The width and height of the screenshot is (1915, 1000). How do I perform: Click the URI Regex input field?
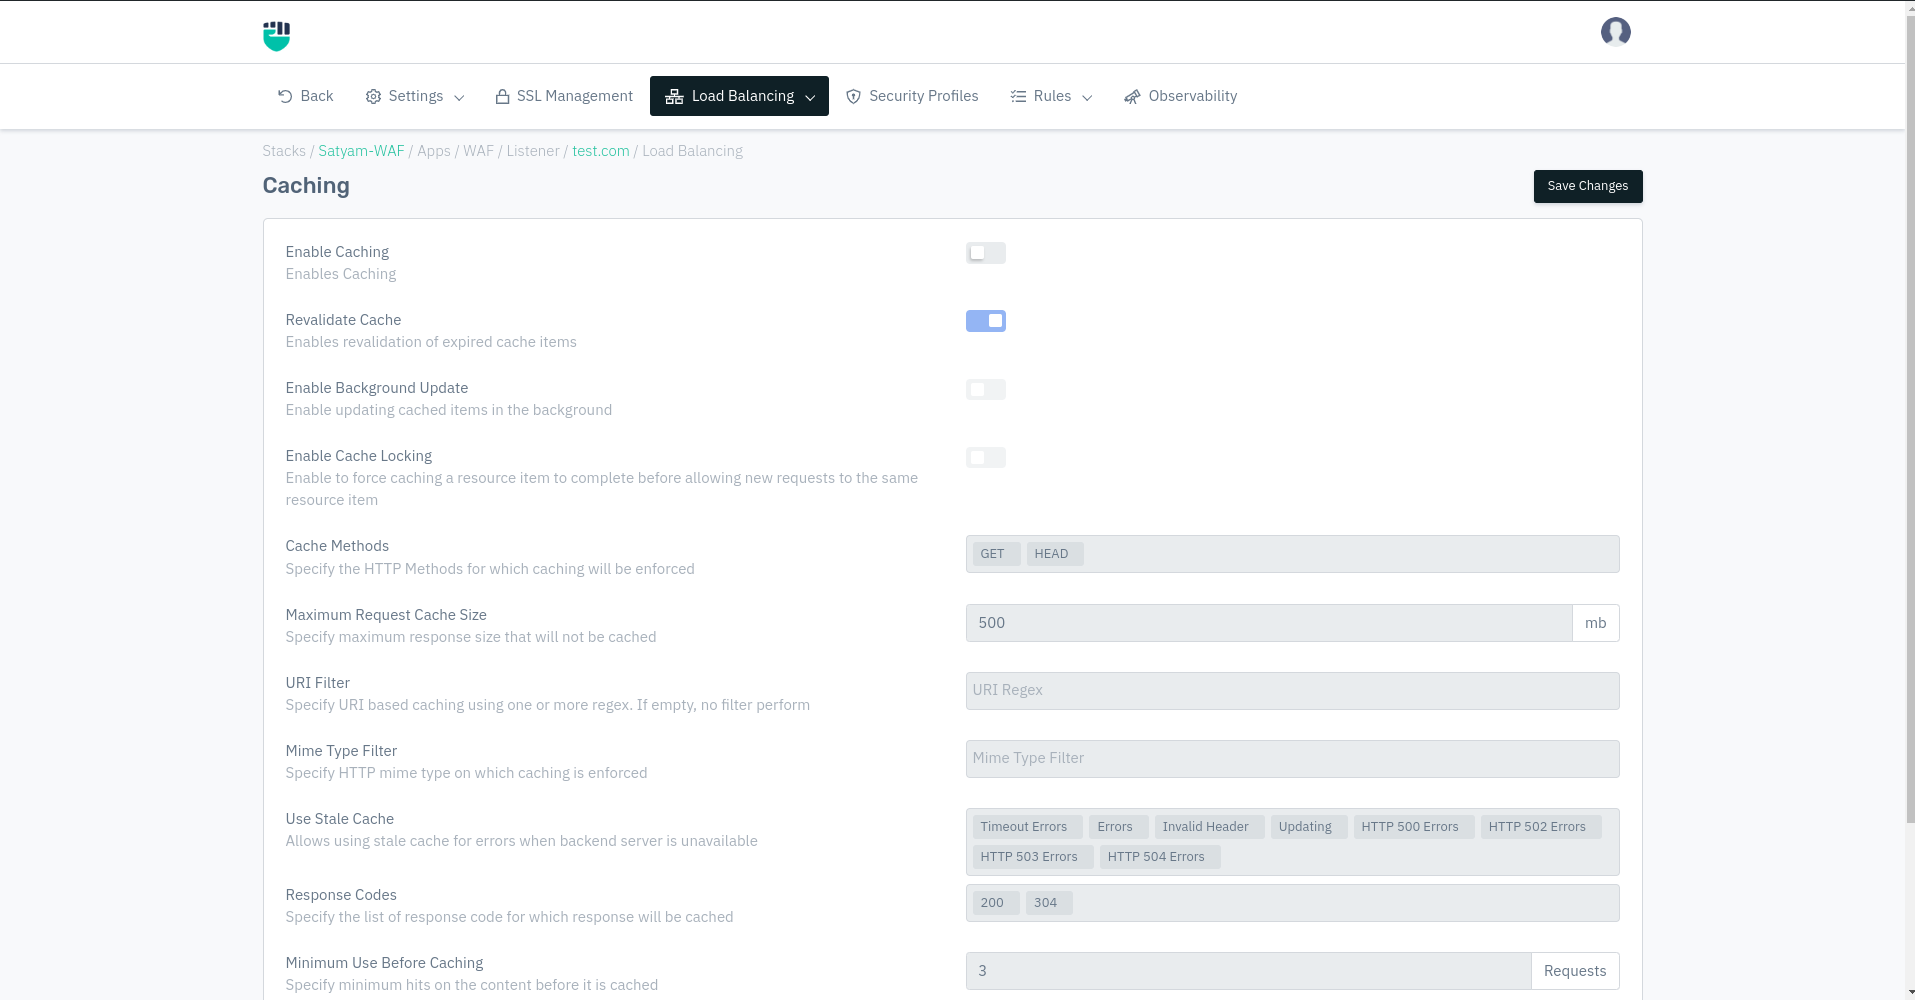1292,691
